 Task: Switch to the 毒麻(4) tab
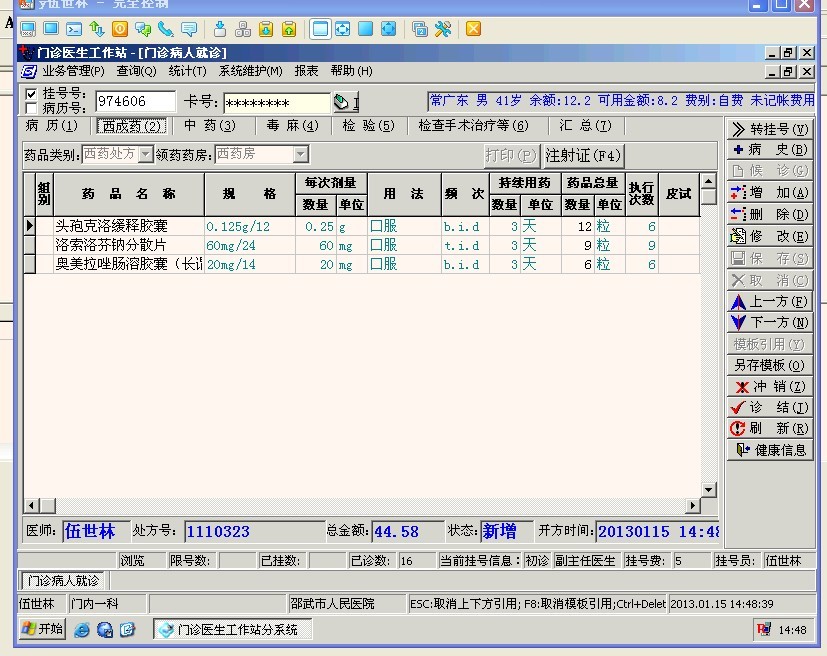(x=293, y=126)
